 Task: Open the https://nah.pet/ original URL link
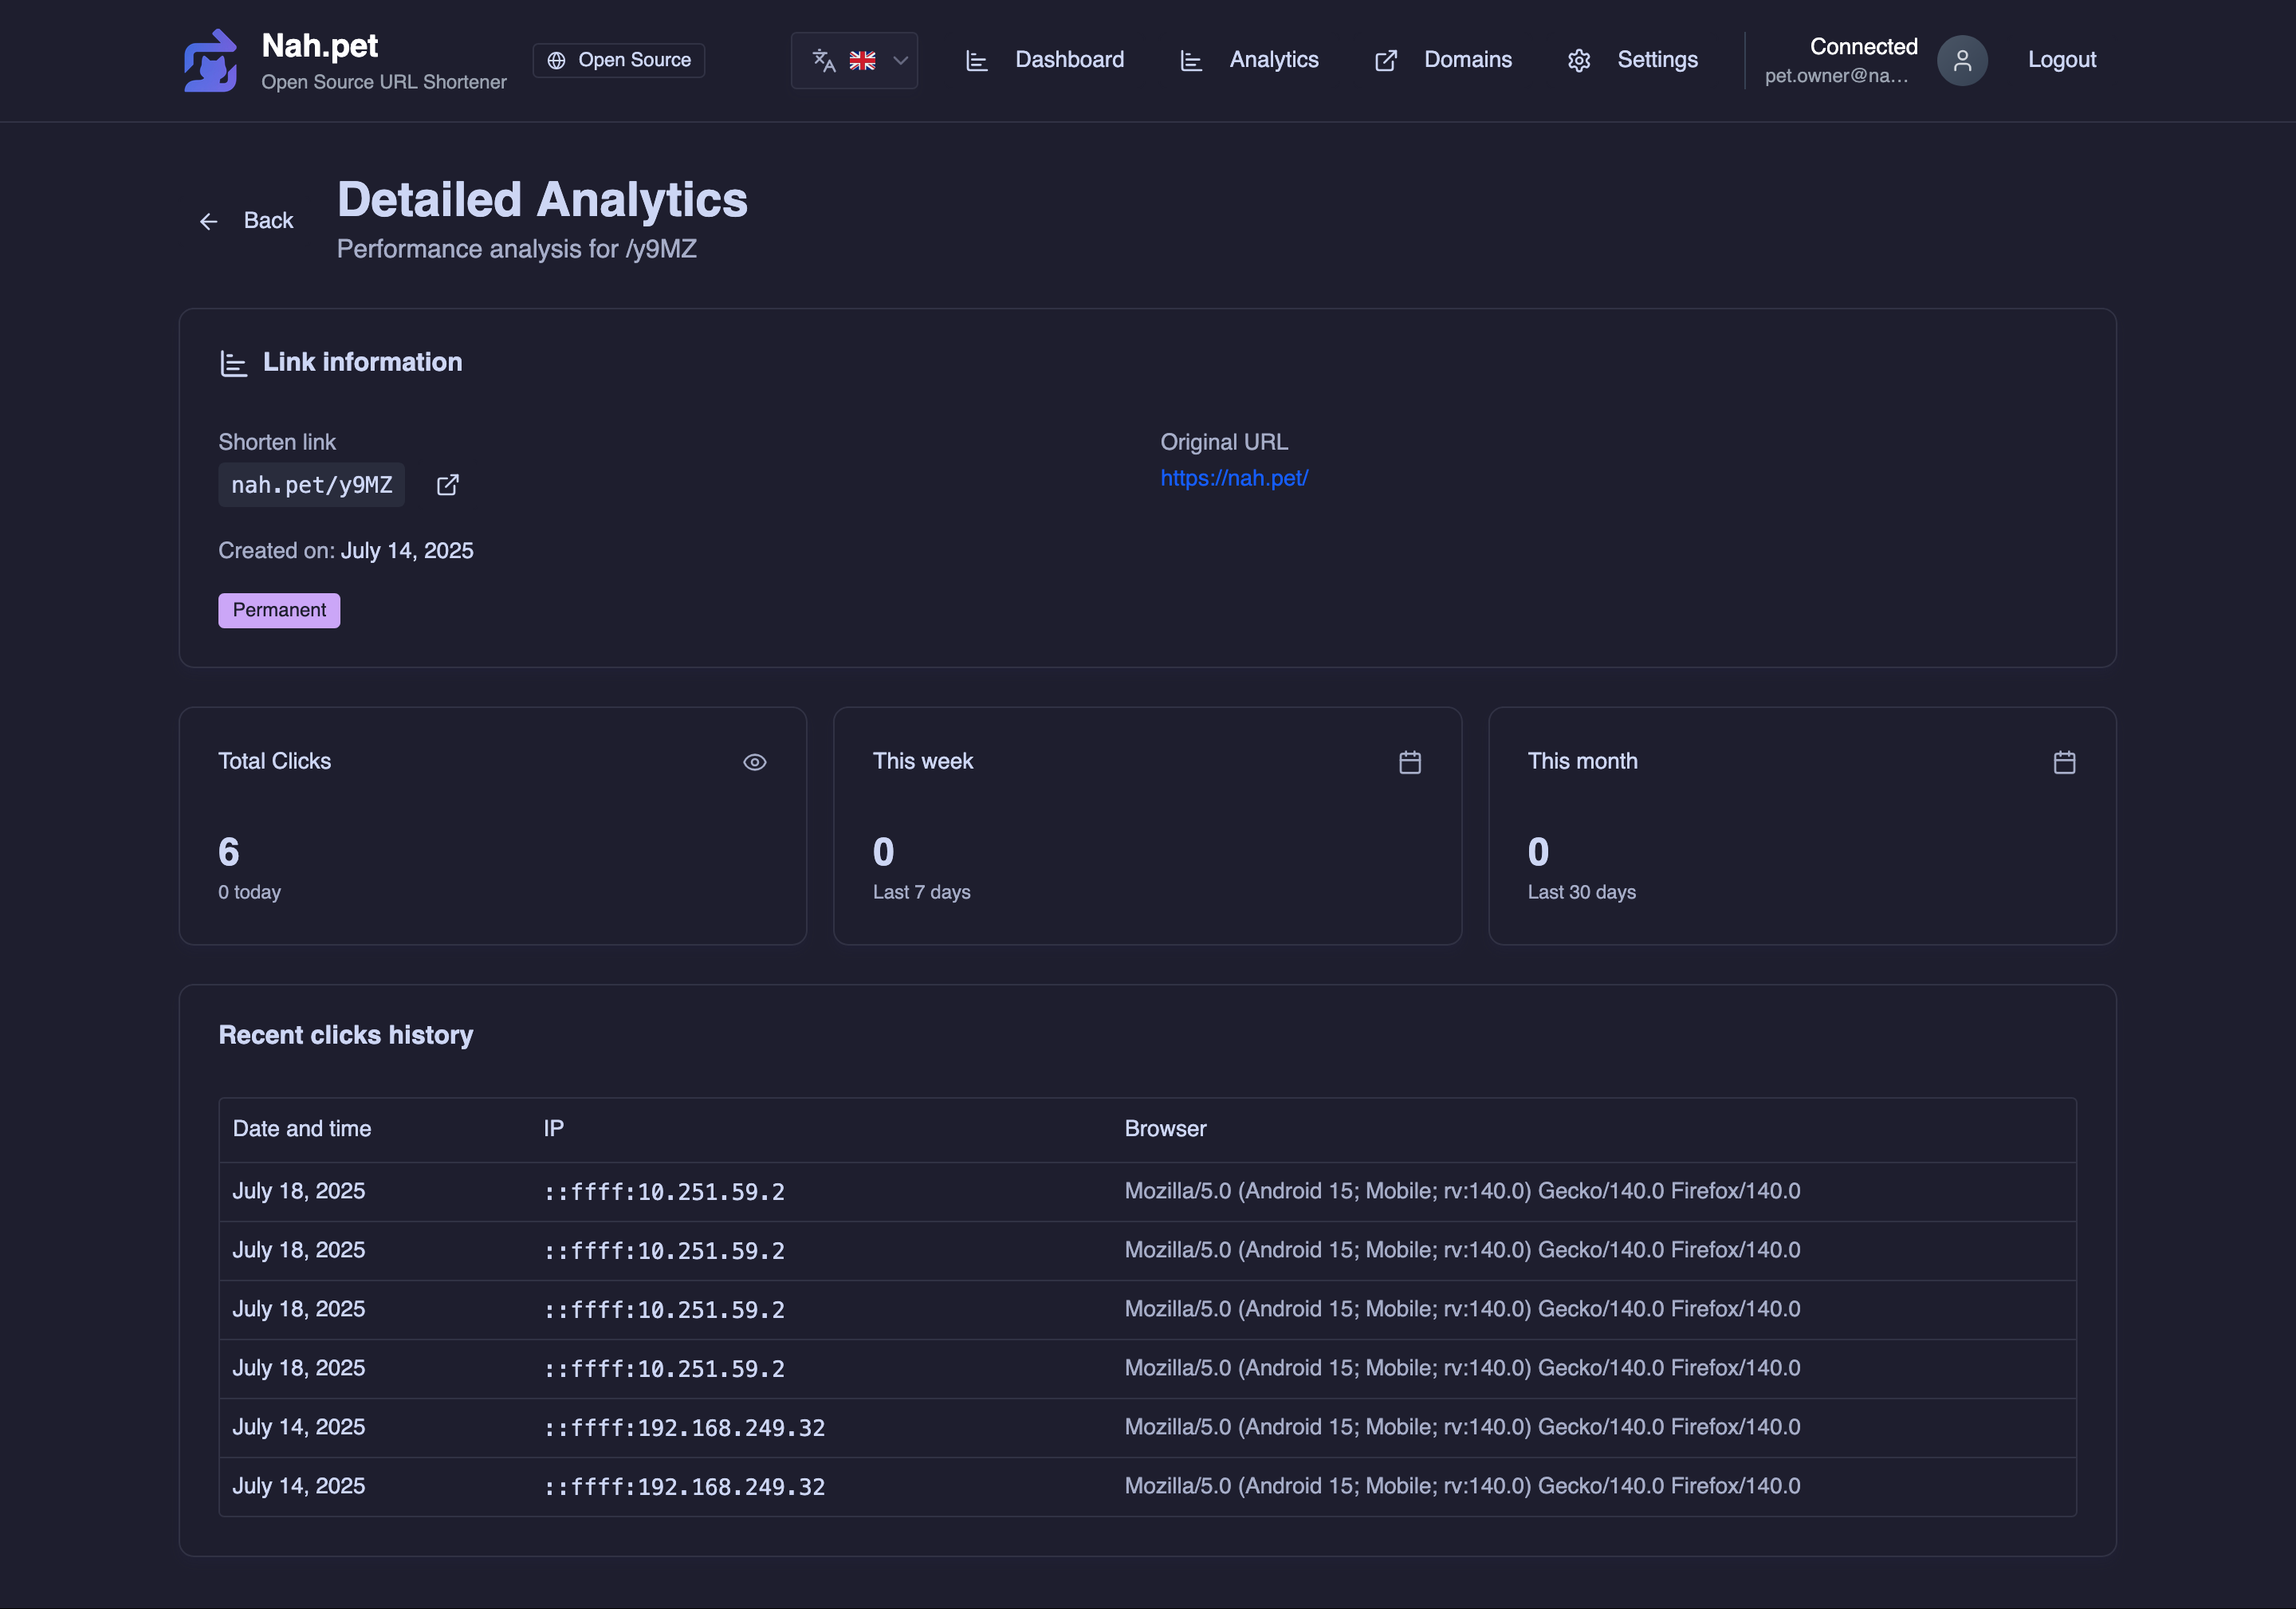tap(1233, 478)
